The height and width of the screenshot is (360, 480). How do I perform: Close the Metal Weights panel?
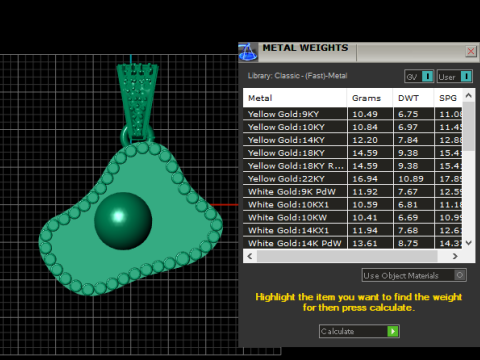click(x=471, y=51)
